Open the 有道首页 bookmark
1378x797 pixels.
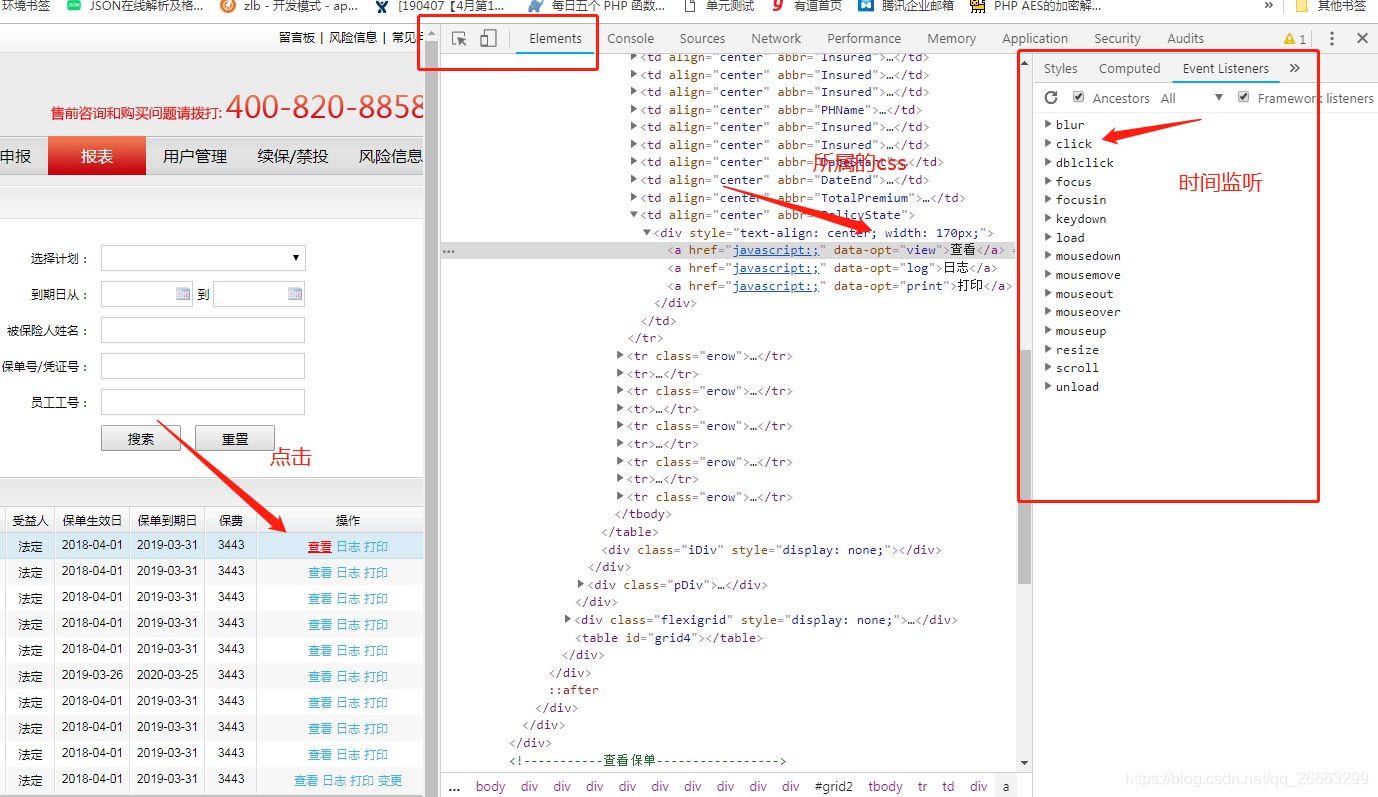coord(806,5)
